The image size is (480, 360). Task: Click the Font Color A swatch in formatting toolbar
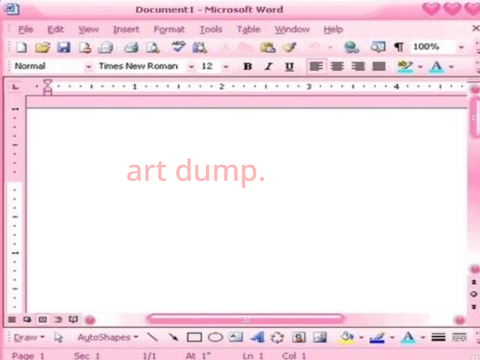(437, 67)
